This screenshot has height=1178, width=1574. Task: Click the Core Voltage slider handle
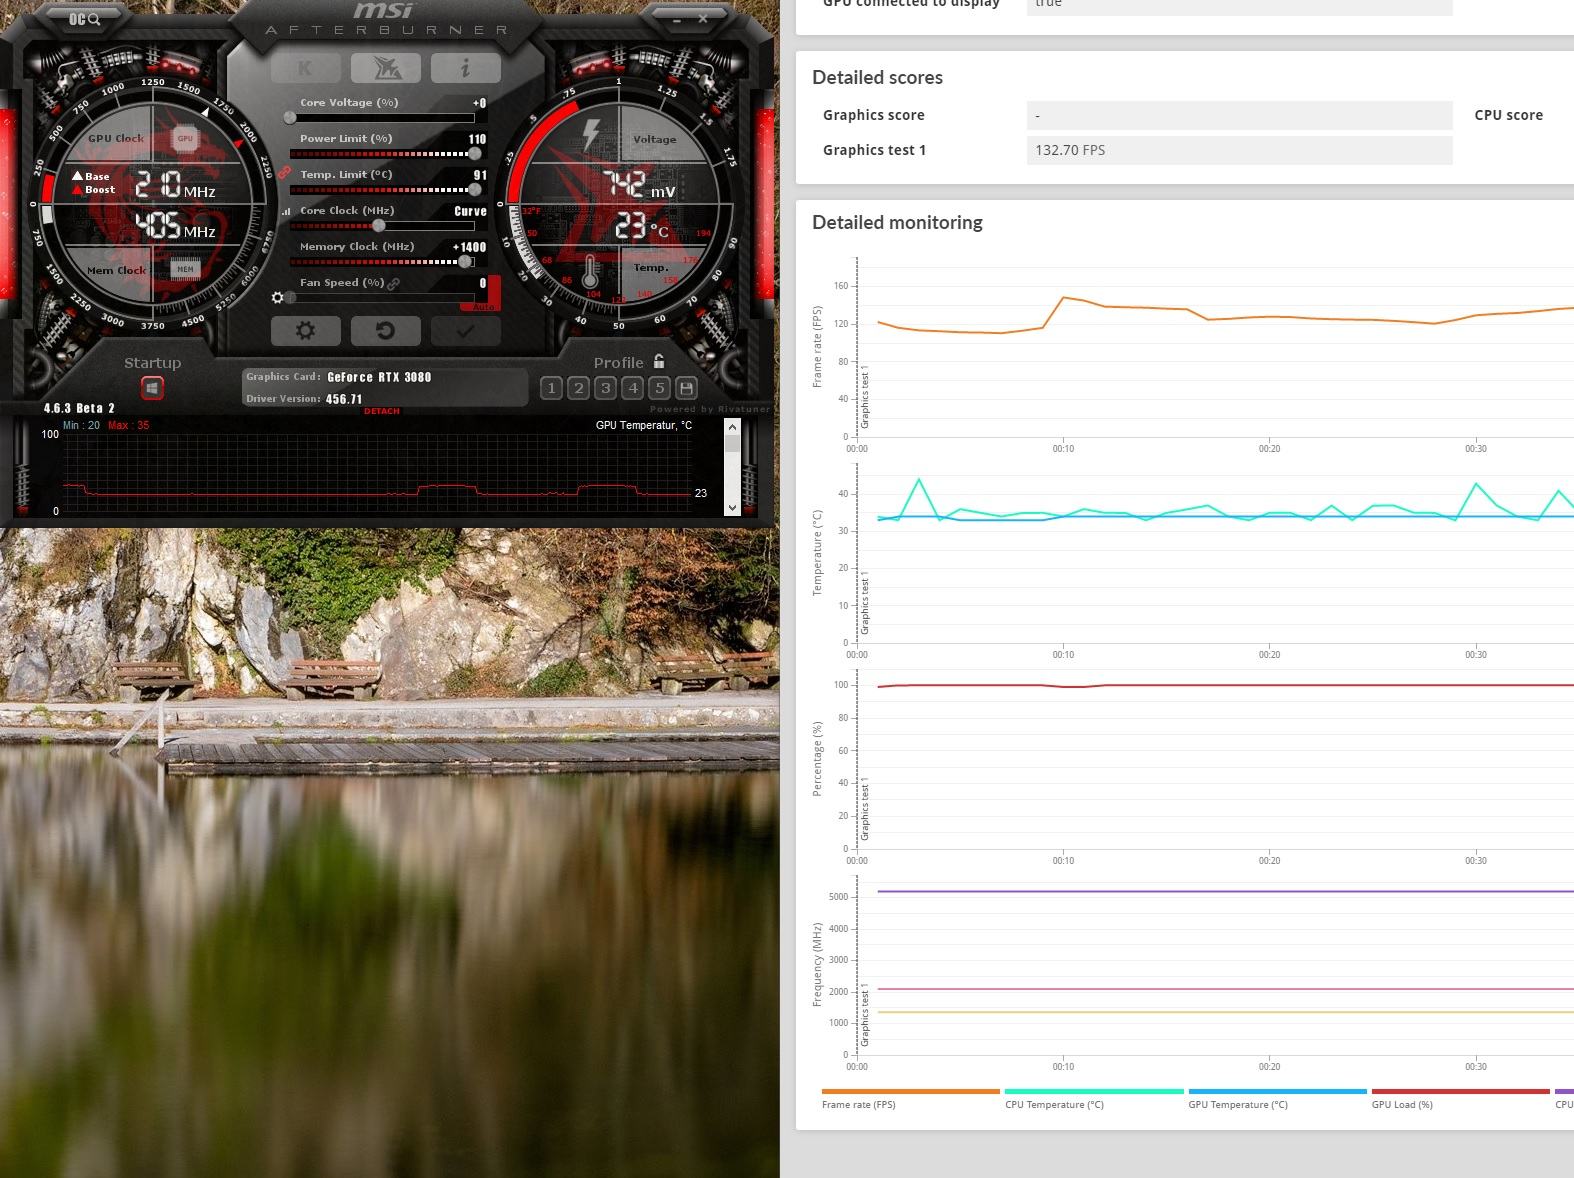click(290, 118)
